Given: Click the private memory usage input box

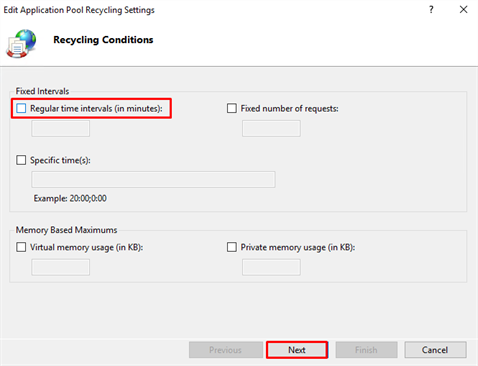Looking at the screenshot, I should (x=271, y=268).
